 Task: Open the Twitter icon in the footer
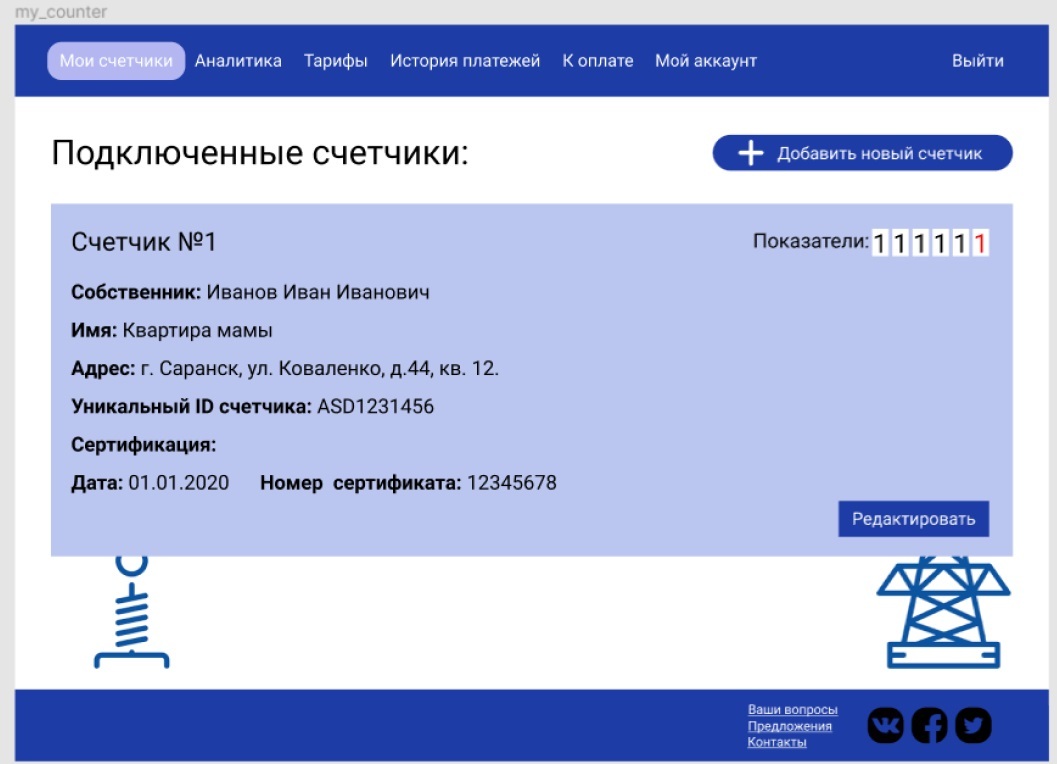click(x=973, y=725)
